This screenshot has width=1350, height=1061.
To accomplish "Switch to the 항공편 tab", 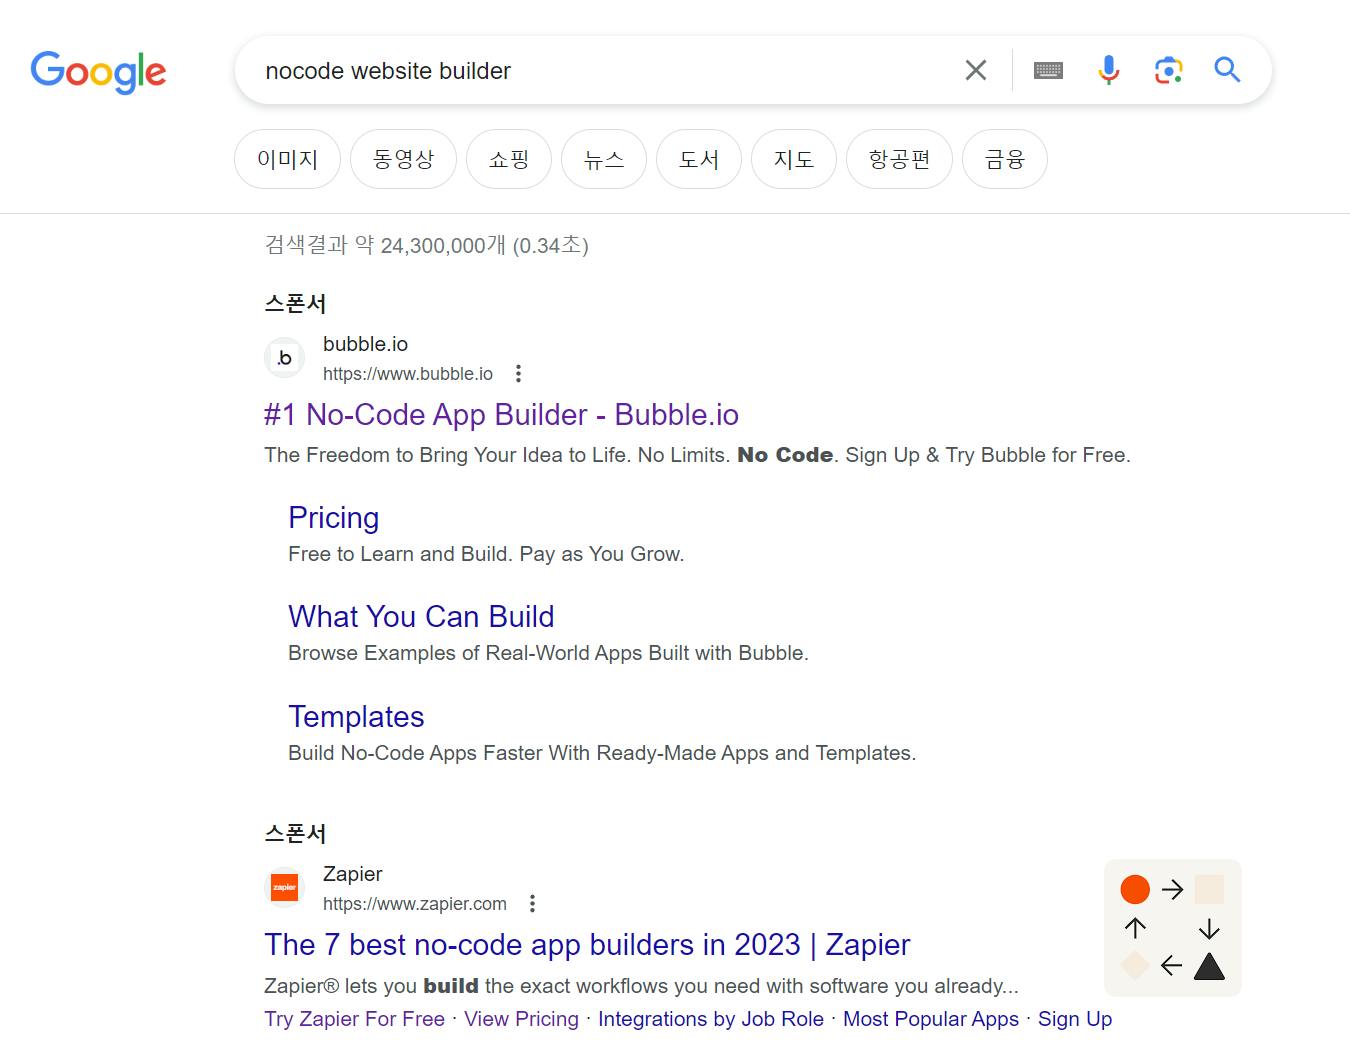I will click(899, 159).
